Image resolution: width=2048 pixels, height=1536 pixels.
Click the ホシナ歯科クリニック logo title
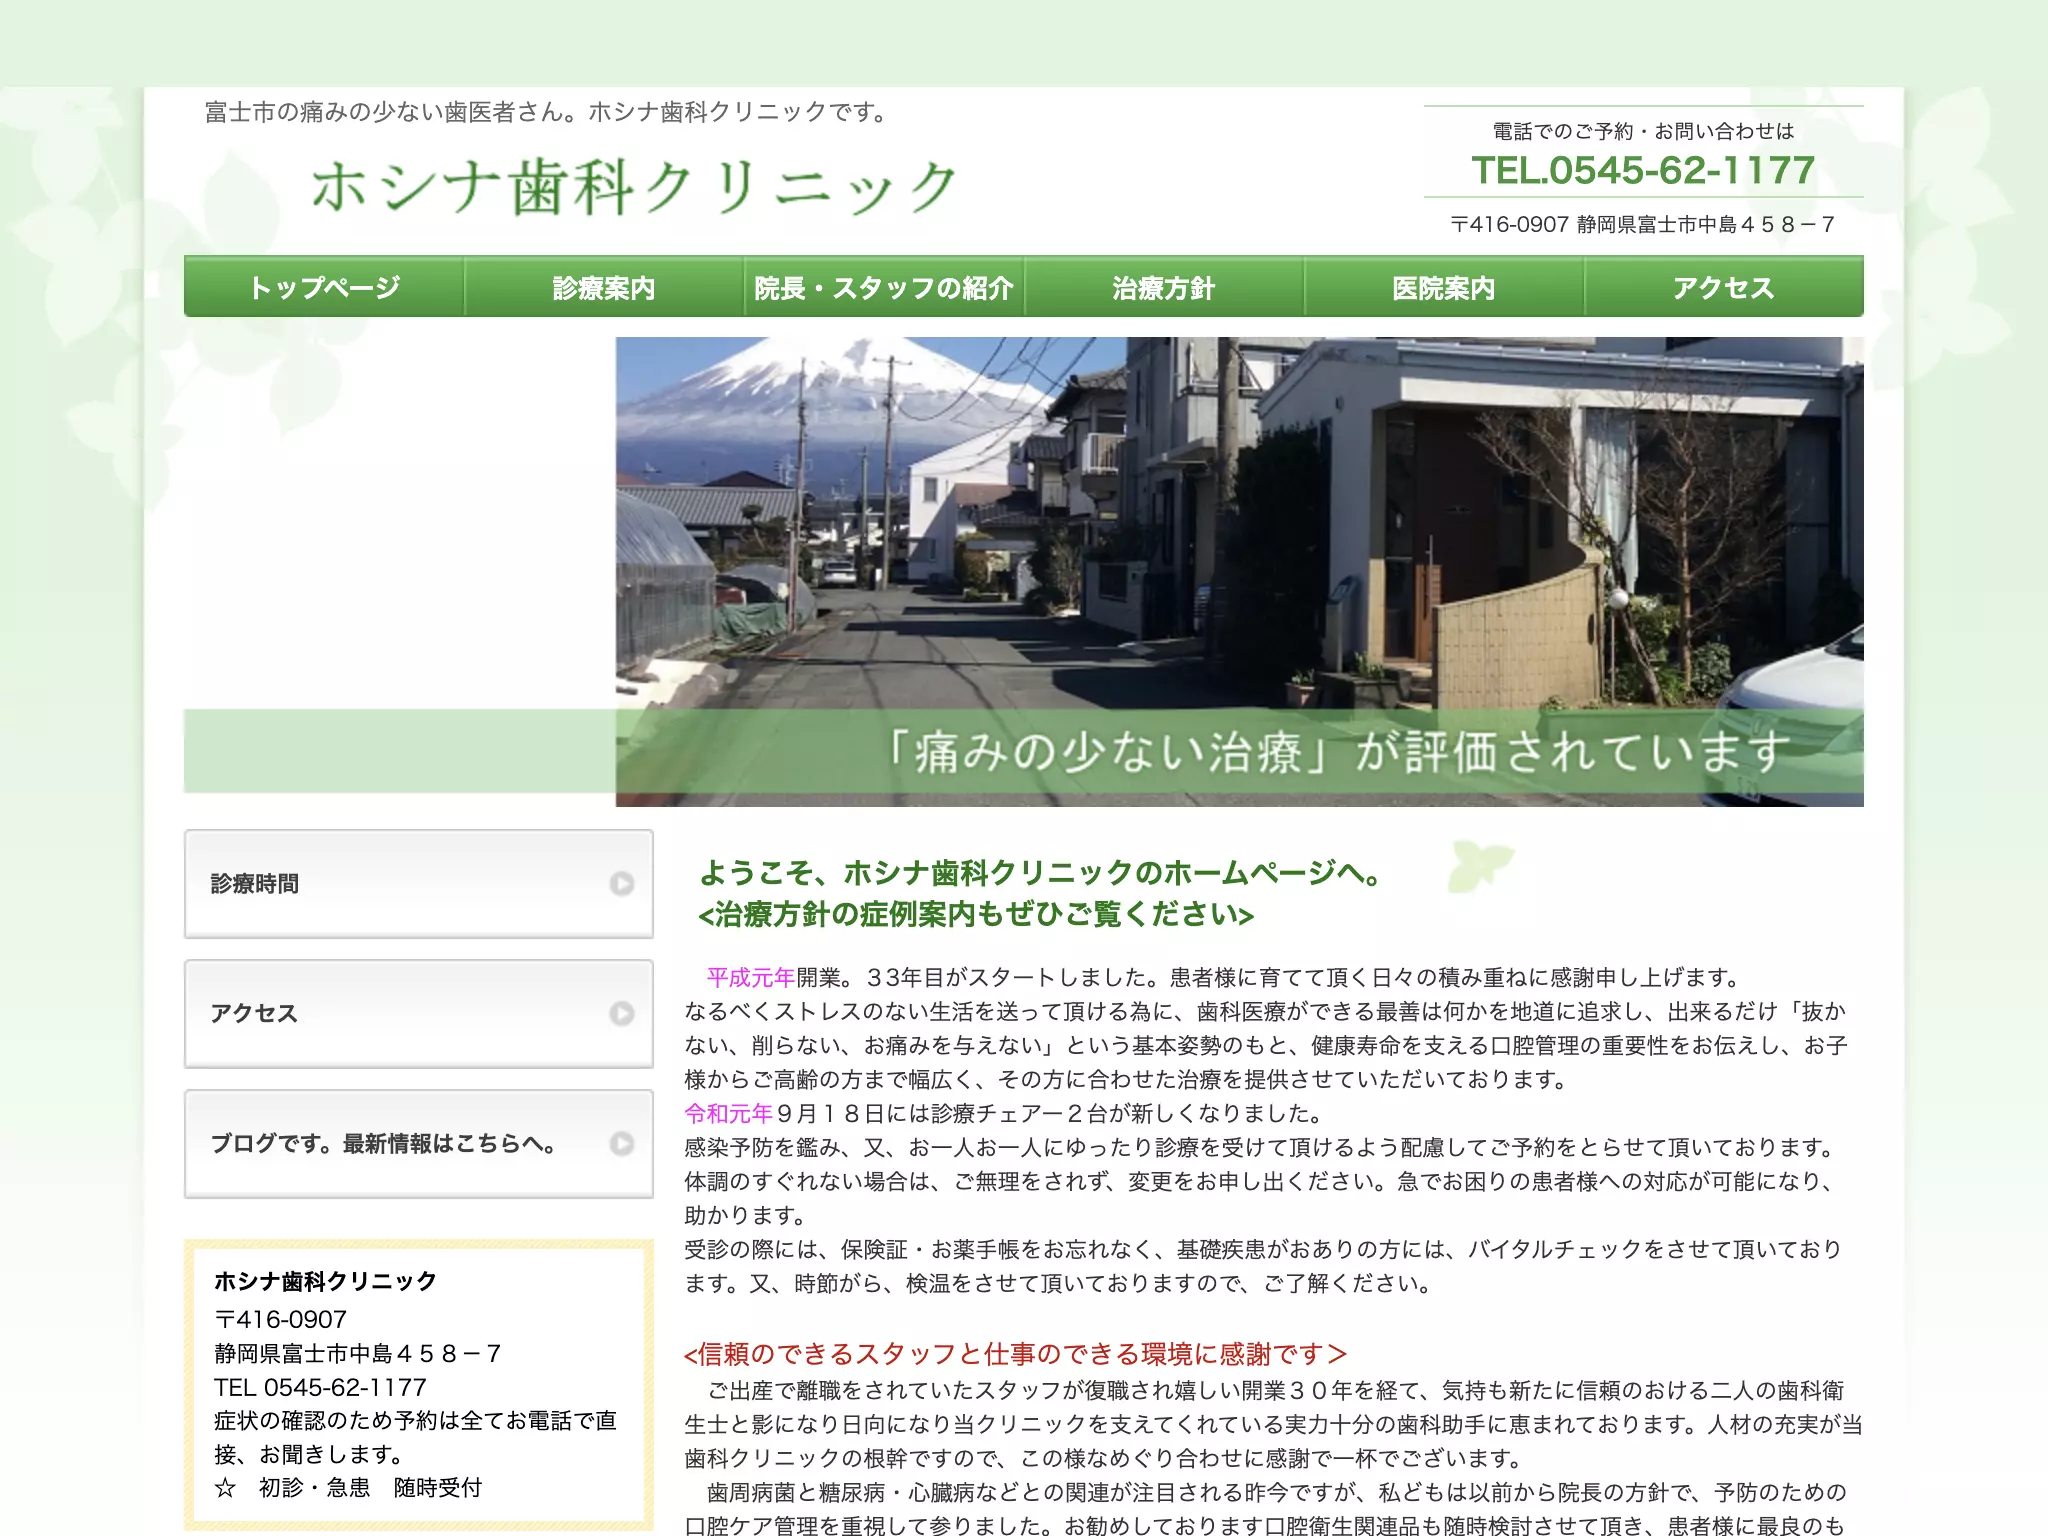[x=634, y=188]
